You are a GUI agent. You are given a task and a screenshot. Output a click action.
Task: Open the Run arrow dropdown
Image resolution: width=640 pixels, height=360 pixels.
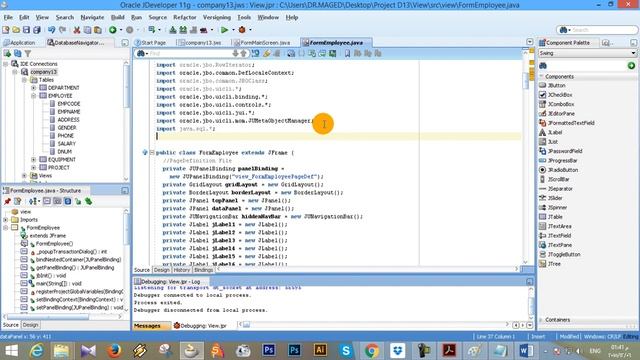tap(233, 30)
